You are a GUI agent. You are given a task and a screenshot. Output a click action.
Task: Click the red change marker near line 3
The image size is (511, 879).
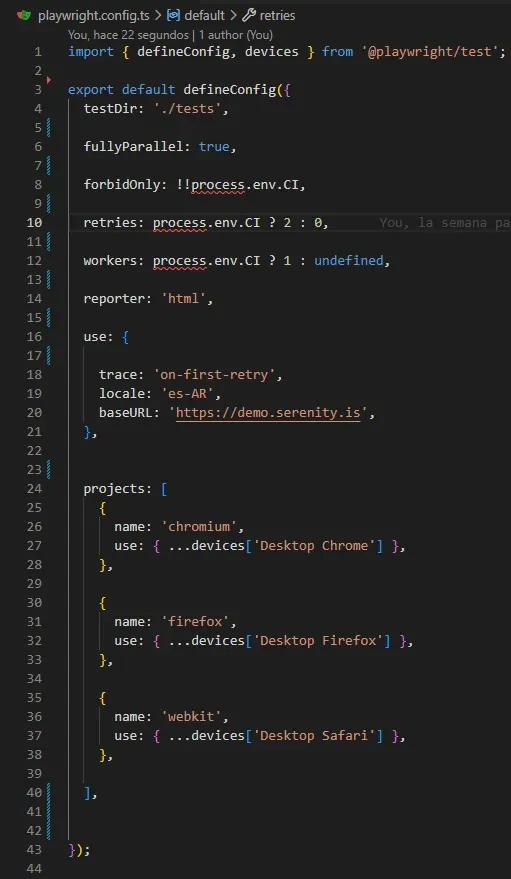(x=49, y=80)
